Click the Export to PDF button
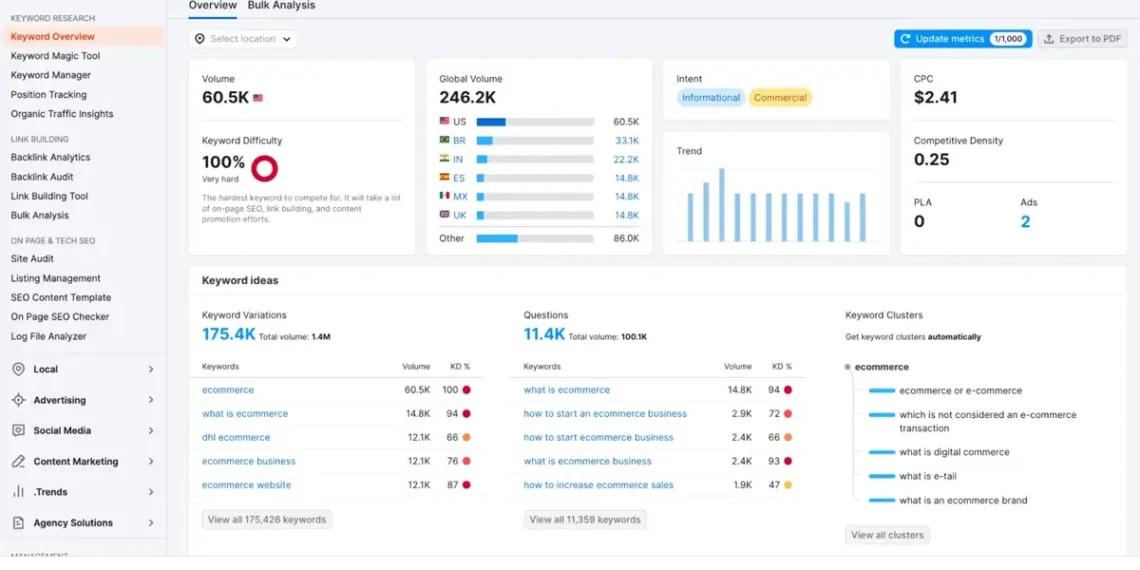 [x=1081, y=39]
